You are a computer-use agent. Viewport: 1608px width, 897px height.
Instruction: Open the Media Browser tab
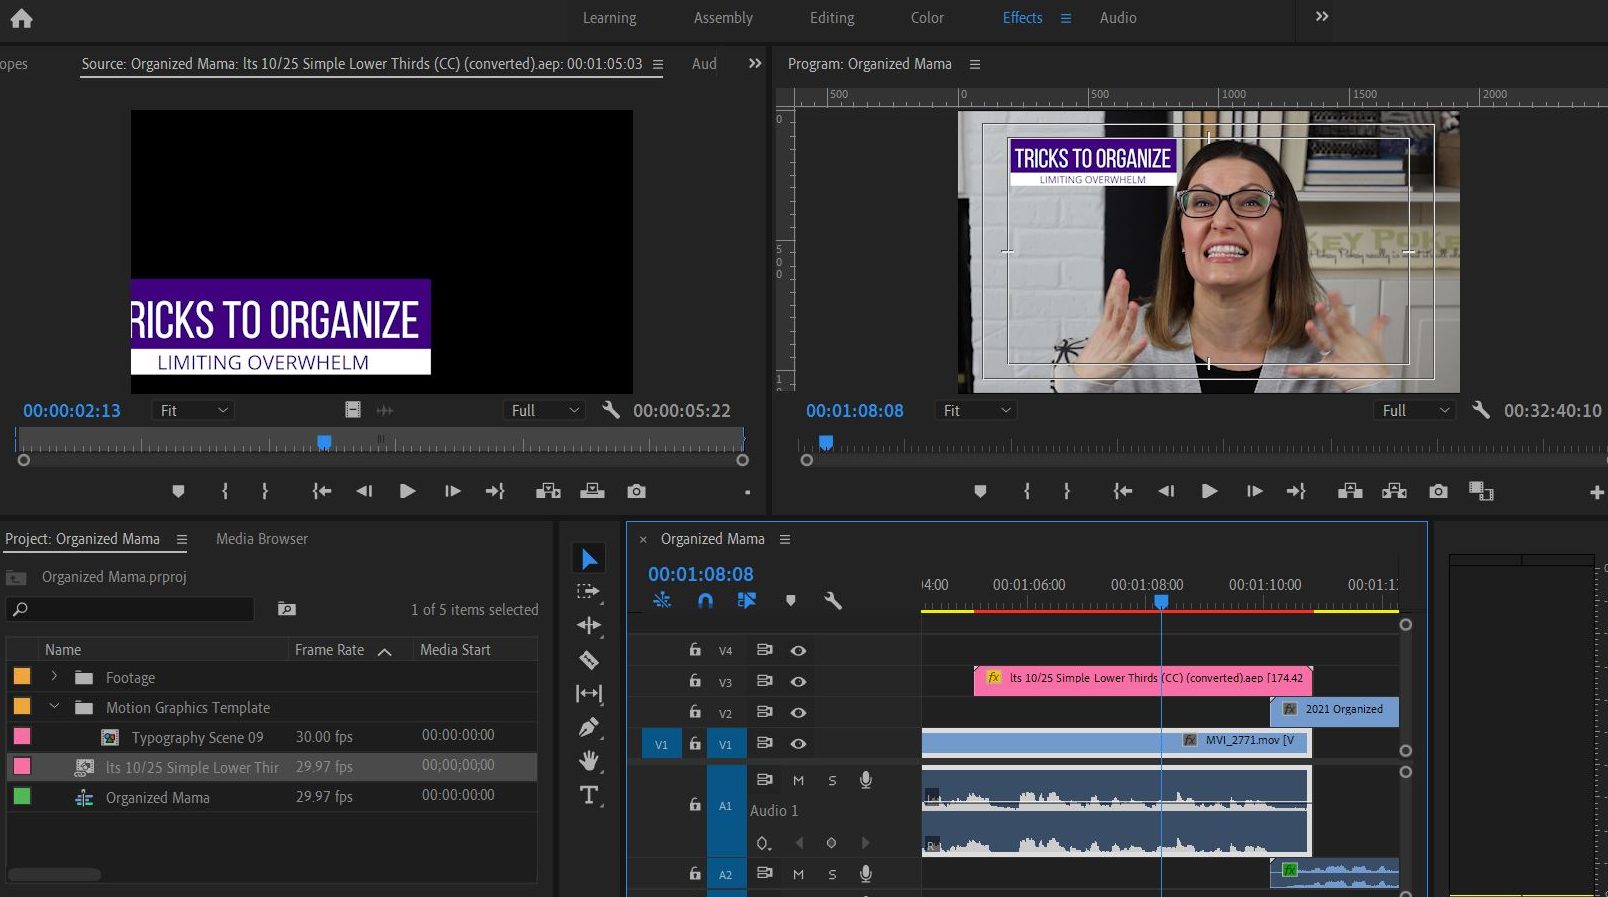[262, 539]
